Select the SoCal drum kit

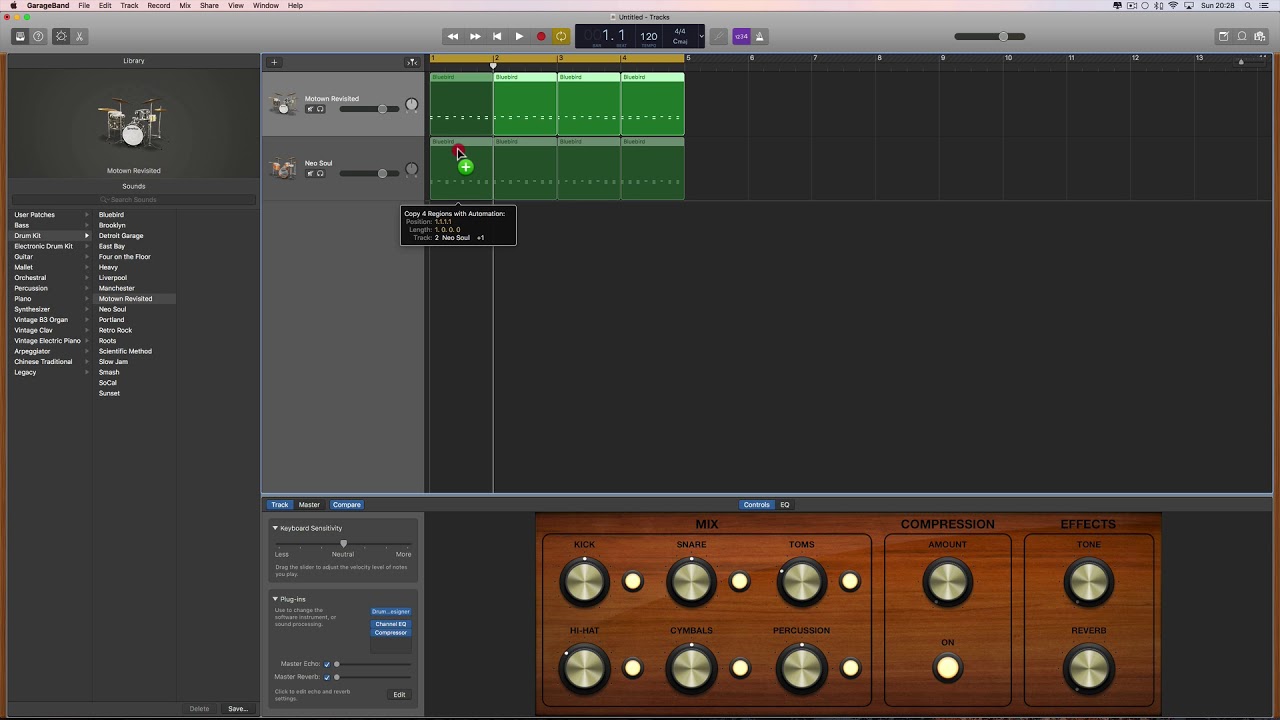point(108,383)
